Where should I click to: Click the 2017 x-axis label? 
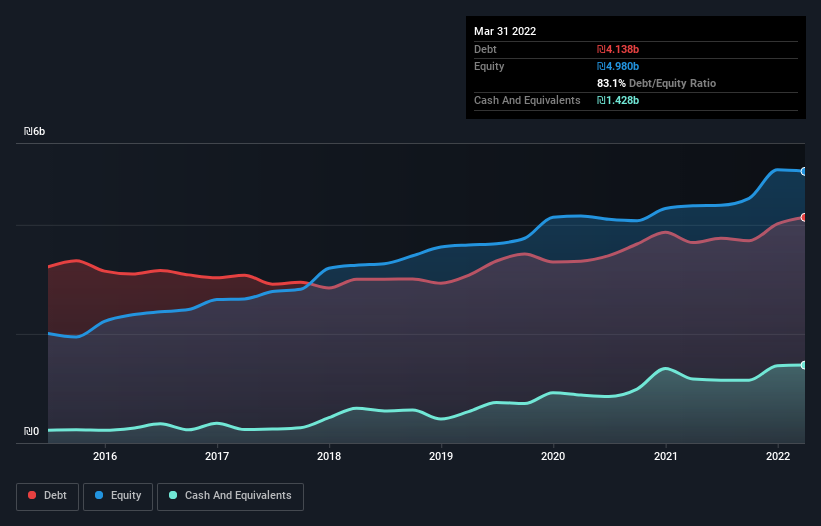pos(217,456)
